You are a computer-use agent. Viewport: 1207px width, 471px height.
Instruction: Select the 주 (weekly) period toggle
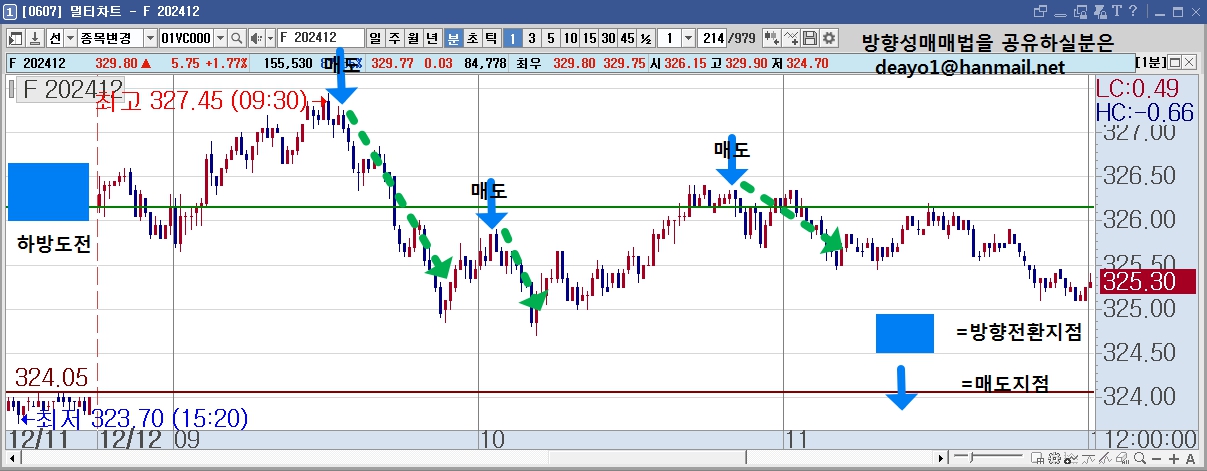(394, 38)
